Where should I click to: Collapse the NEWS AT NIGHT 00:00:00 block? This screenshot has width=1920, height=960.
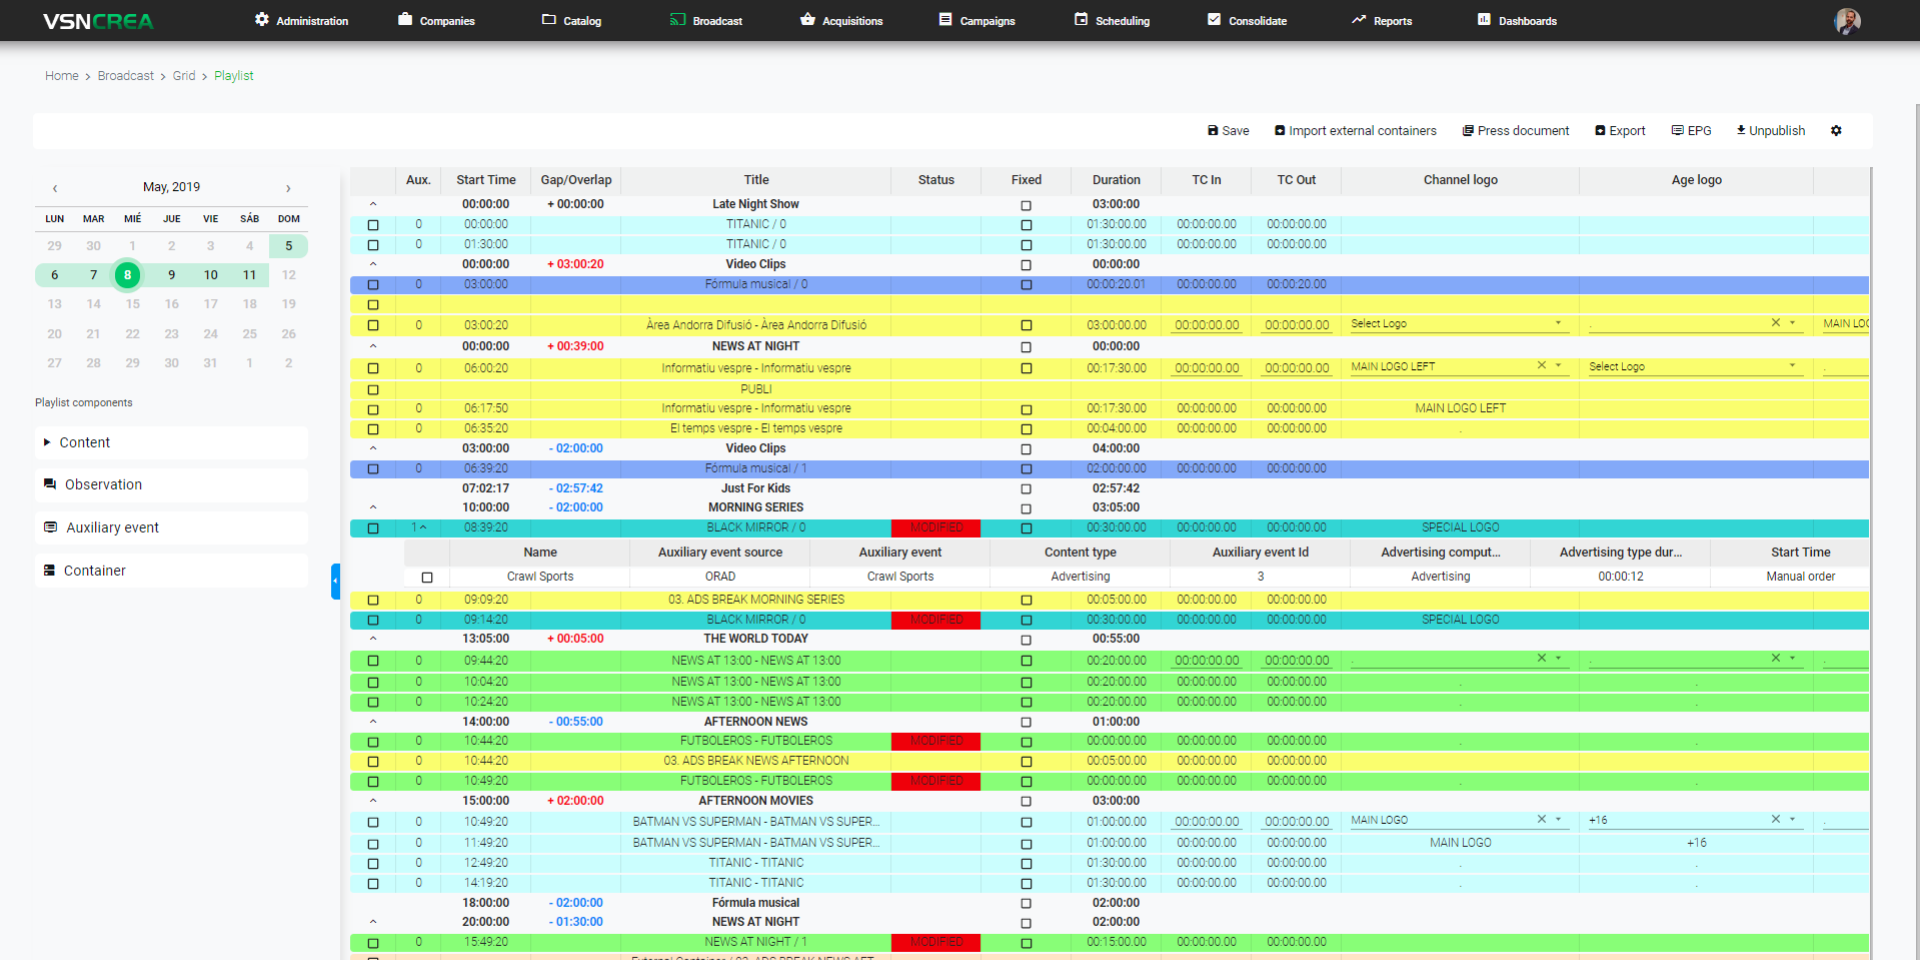click(373, 346)
